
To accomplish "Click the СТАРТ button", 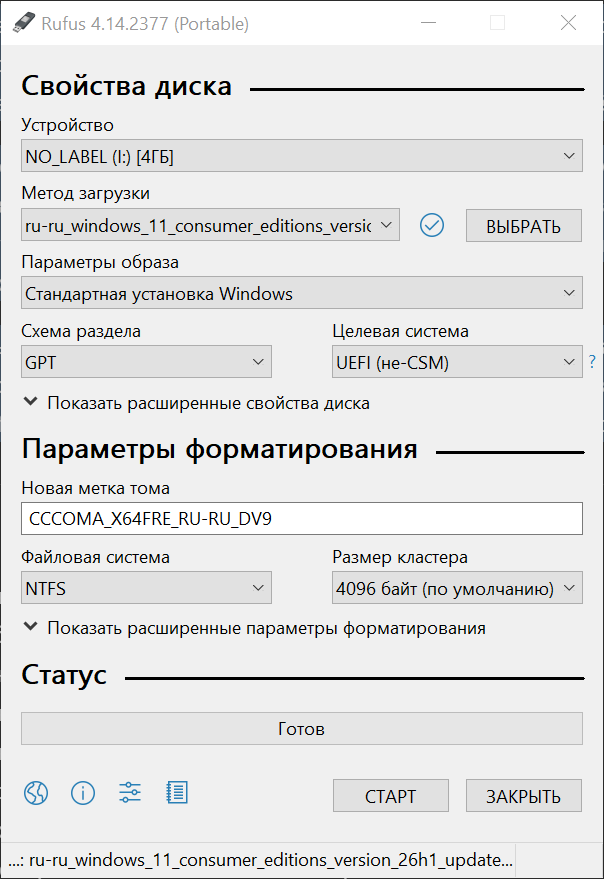I will tap(391, 795).
